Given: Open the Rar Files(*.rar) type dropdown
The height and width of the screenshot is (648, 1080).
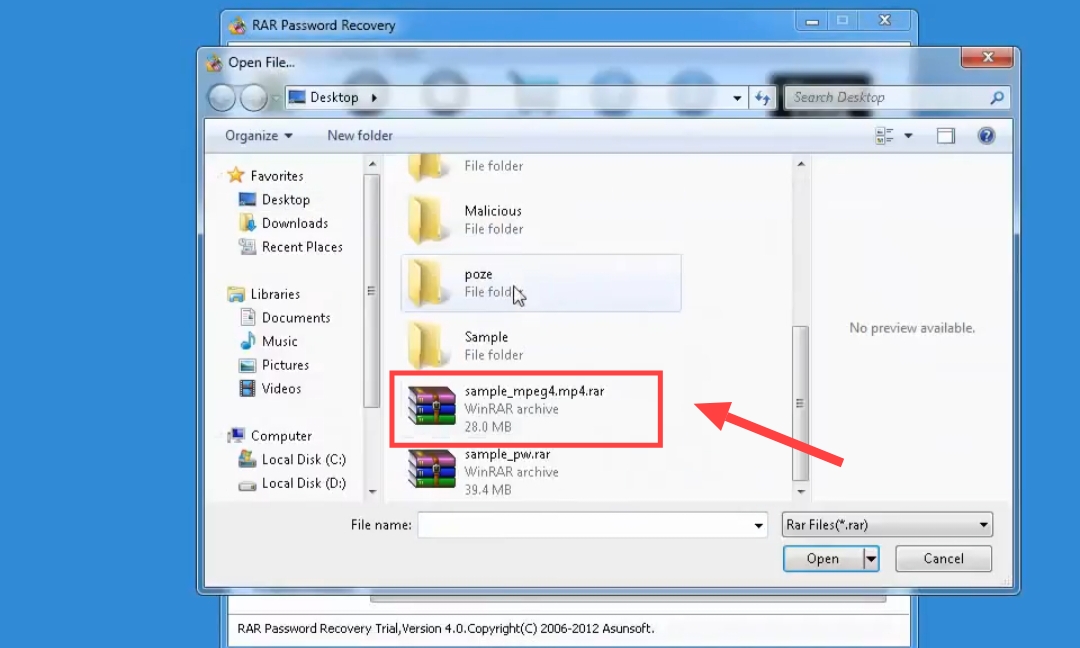Looking at the screenshot, I should [887, 525].
